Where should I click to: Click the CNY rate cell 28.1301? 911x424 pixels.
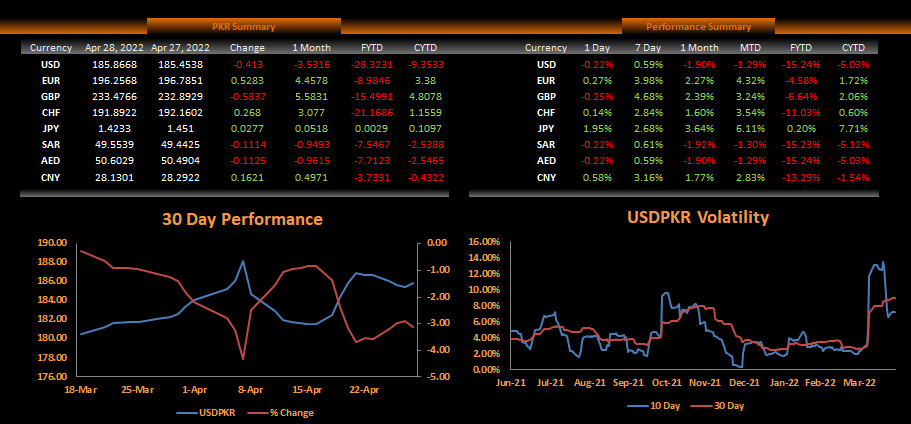point(113,176)
